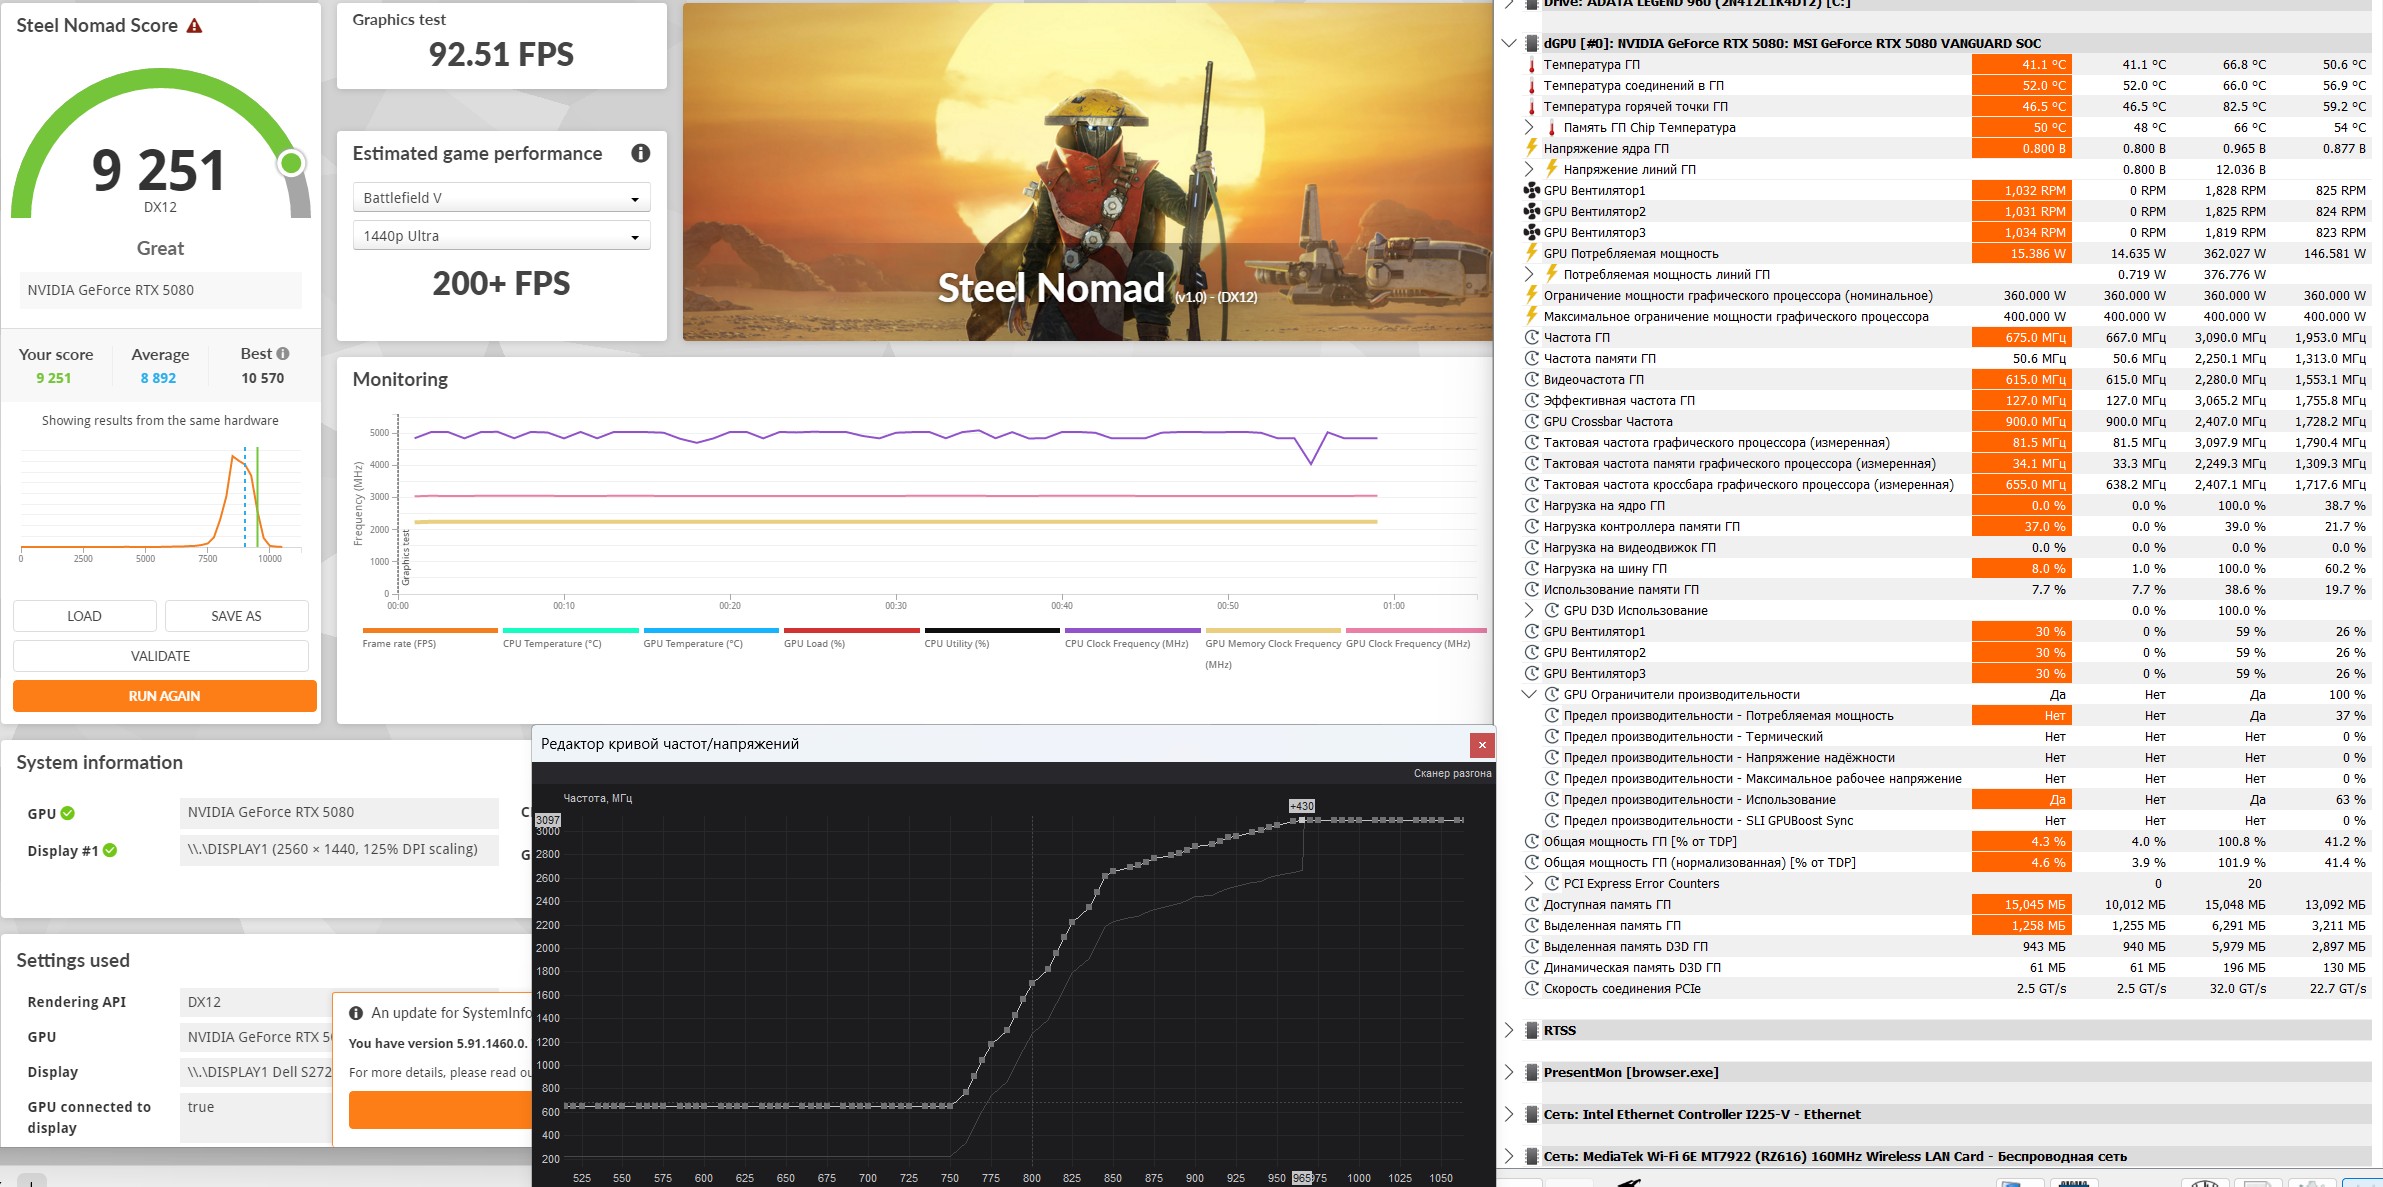Expand the Потребляемая мощность линий ГП row
Screen dimensions: 2383x1187
(1529, 275)
